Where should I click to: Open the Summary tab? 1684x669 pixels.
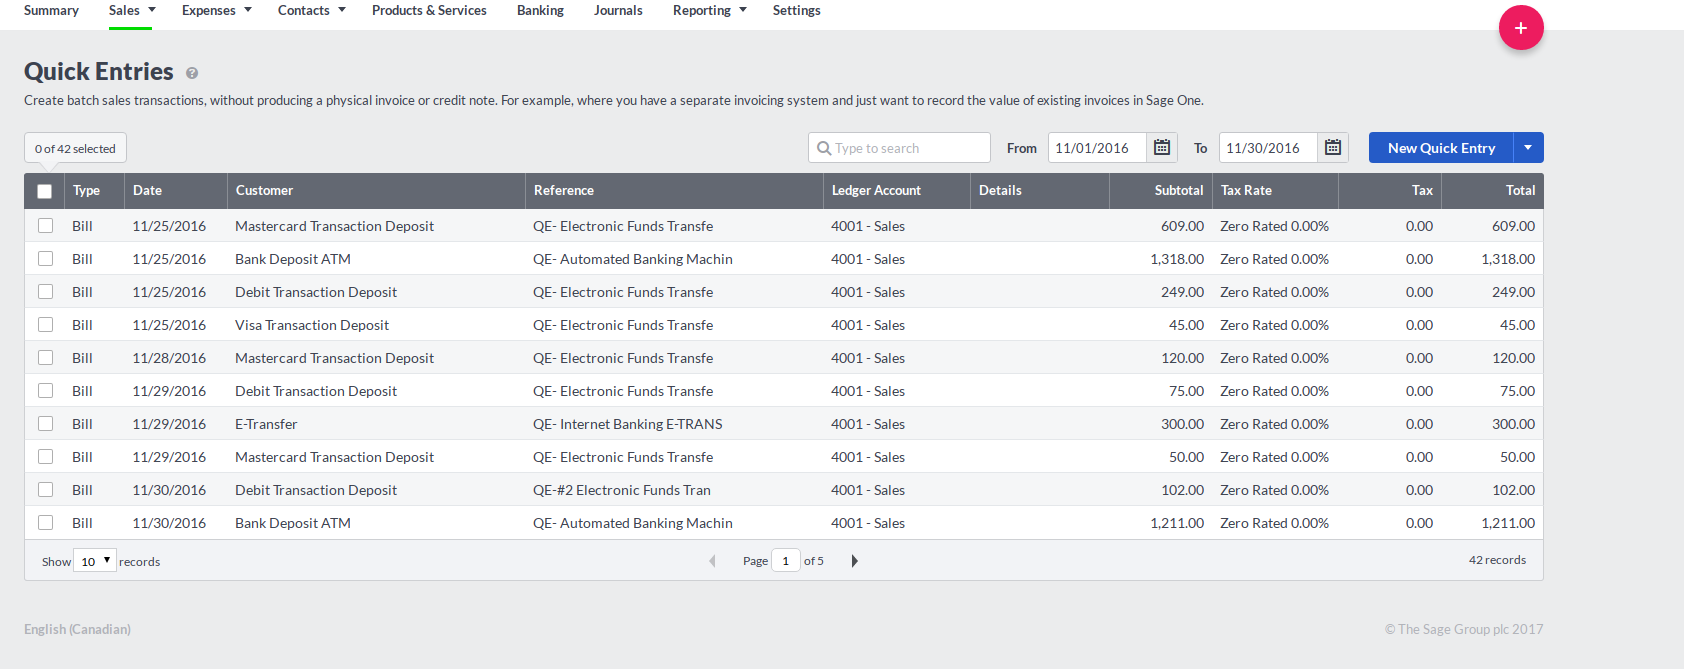pos(51,10)
